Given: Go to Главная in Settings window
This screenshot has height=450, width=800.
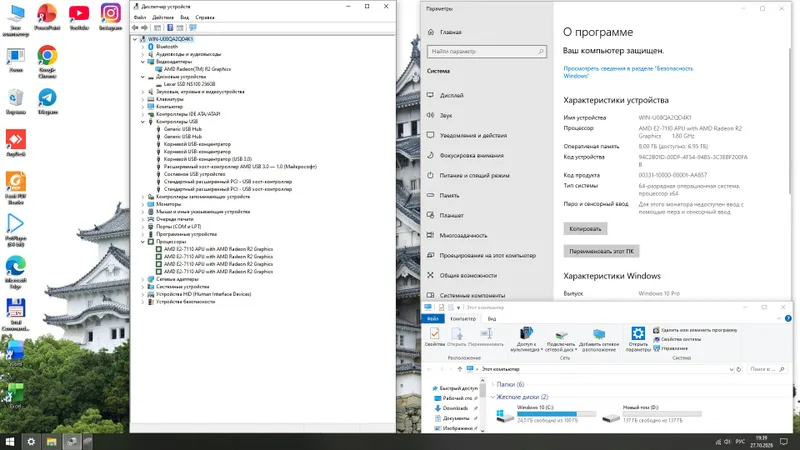Looking at the screenshot, I should (451, 32).
